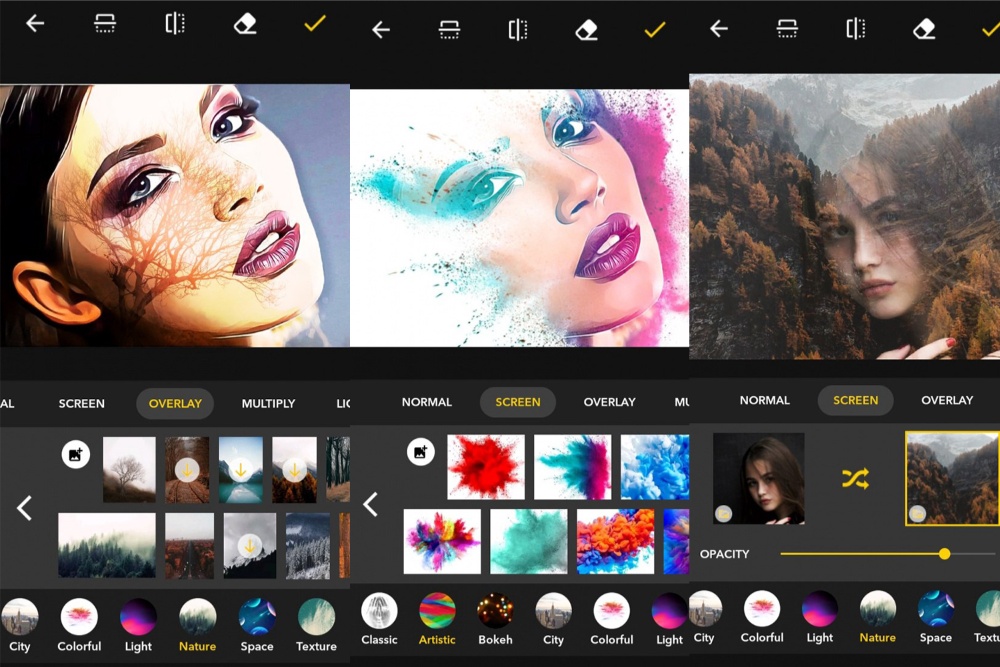Switch to the SCREEN blend mode tab
This screenshot has width=1000, height=667.
pyautogui.click(x=517, y=402)
